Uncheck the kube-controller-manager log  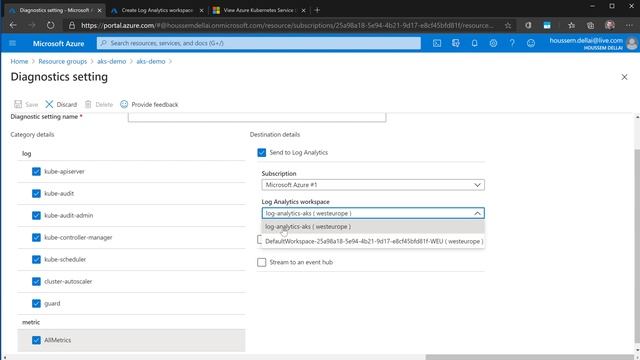pyautogui.click(x=36, y=238)
